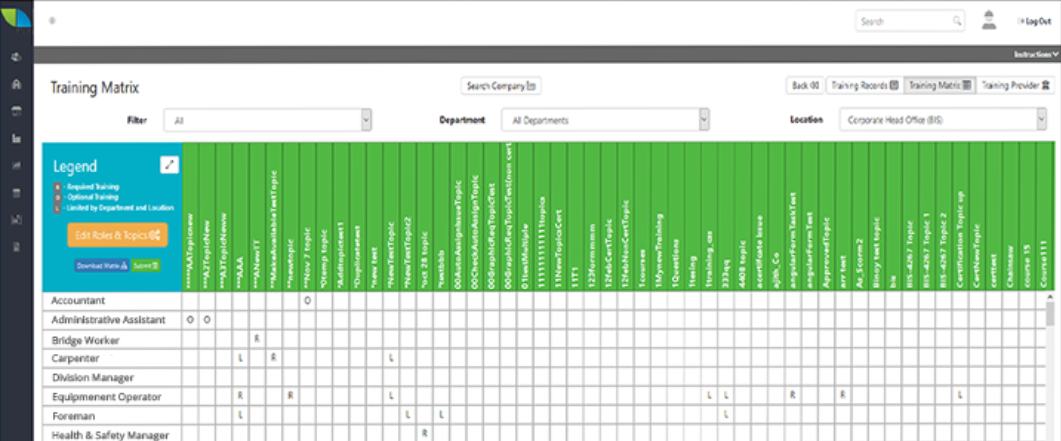Click the green Submit button
This screenshot has height=441, width=1061.
pyautogui.click(x=145, y=266)
